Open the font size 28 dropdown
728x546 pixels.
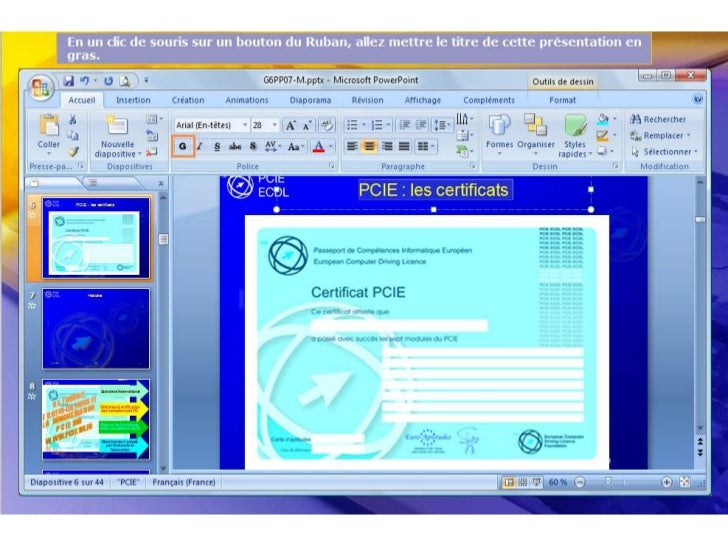click(275, 125)
